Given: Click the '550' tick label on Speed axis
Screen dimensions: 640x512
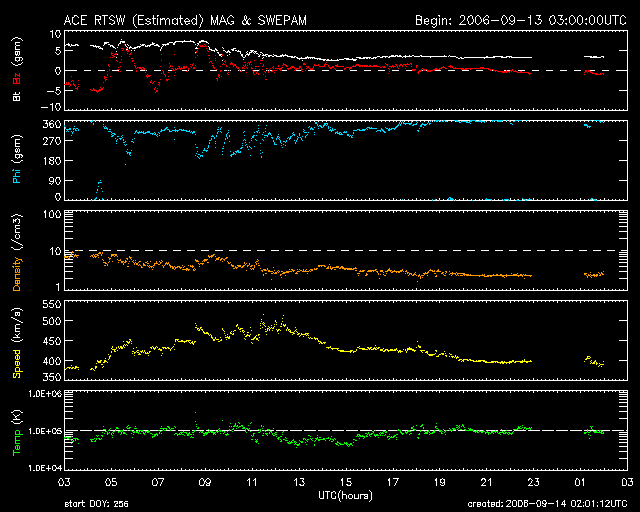Looking at the screenshot, I should (51, 304).
